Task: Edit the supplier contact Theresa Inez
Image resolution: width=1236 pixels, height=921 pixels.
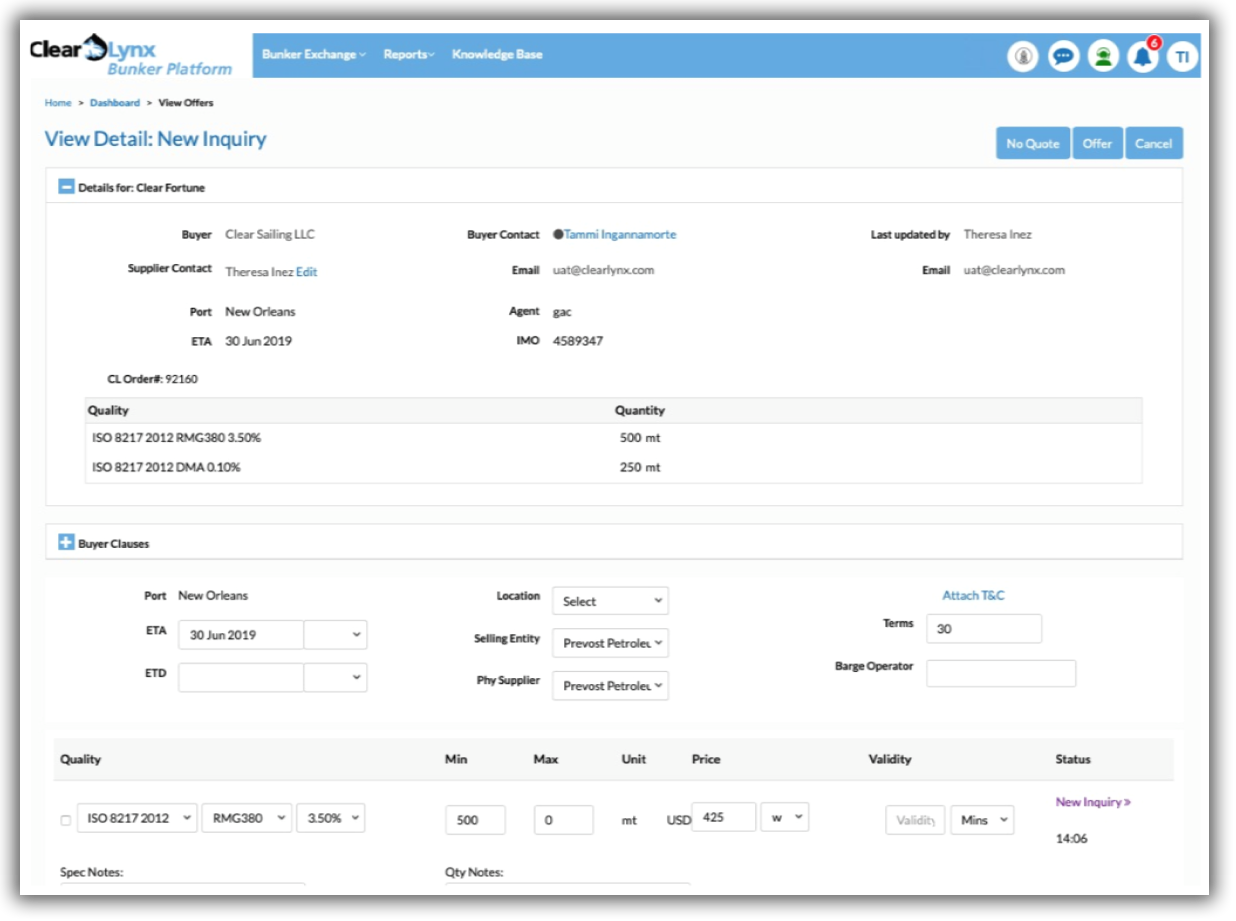Action: 306,272
